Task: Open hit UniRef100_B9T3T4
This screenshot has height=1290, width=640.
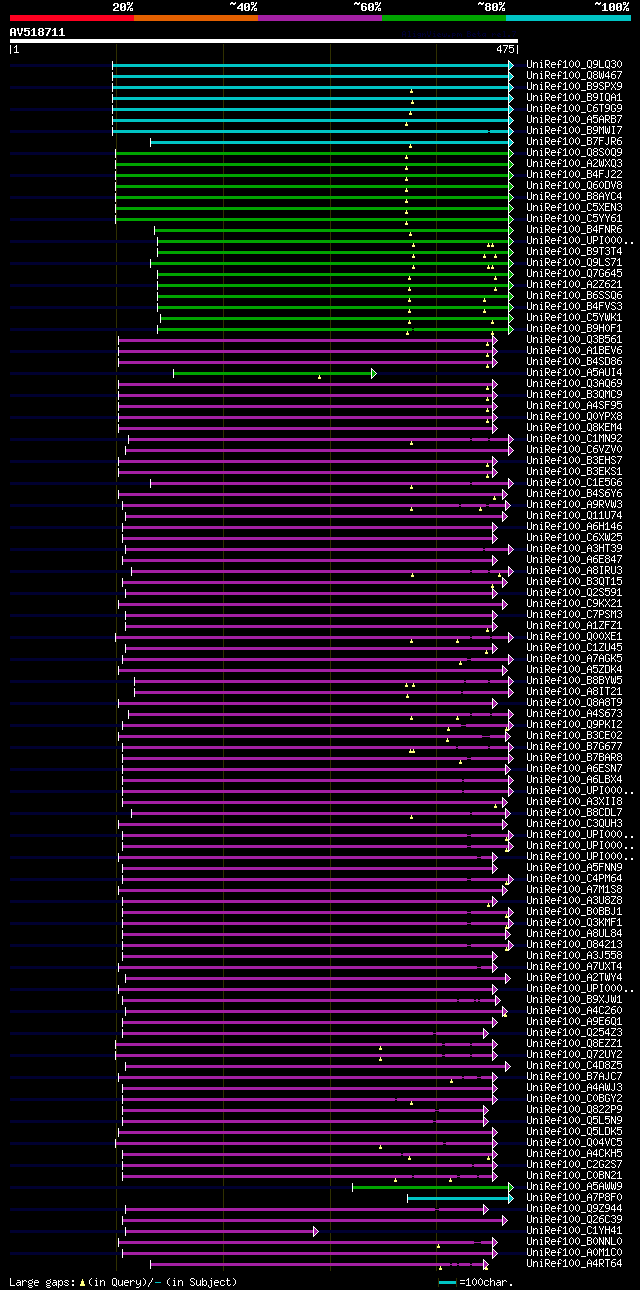Action: click(574, 252)
